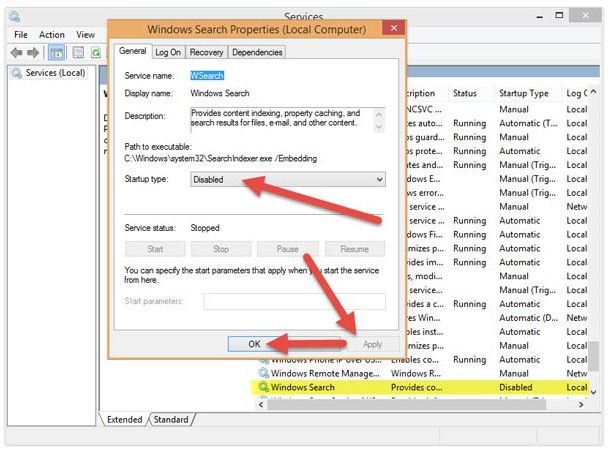Click the back arrow in Services toolbar

tap(16, 52)
